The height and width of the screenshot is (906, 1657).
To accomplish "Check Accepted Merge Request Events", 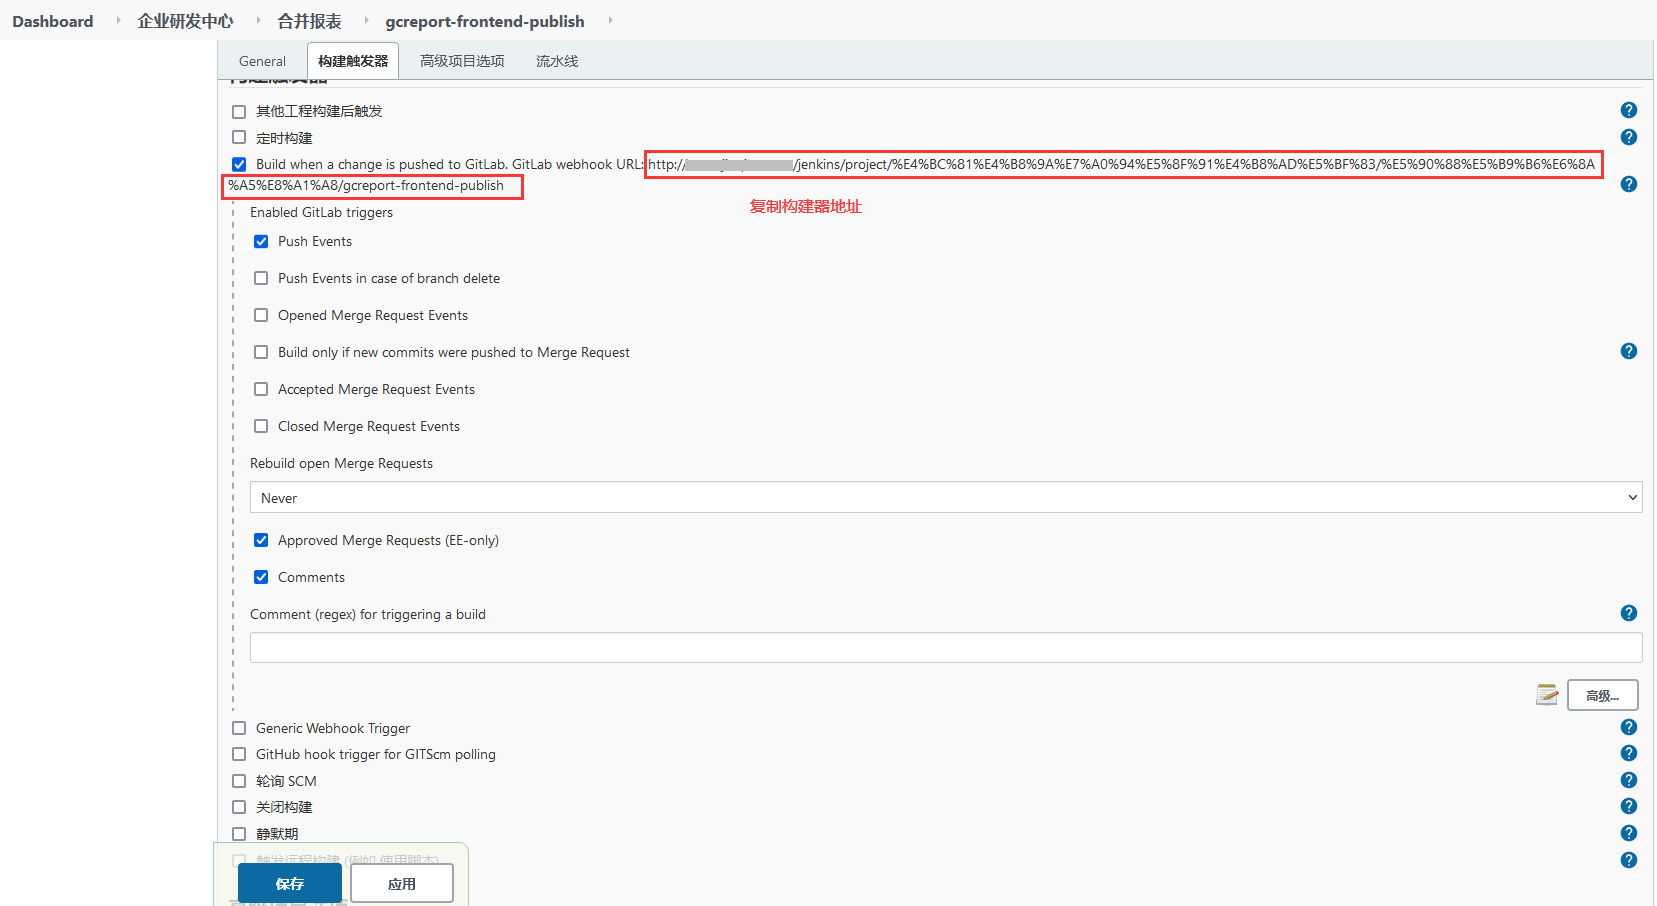I will coord(261,389).
